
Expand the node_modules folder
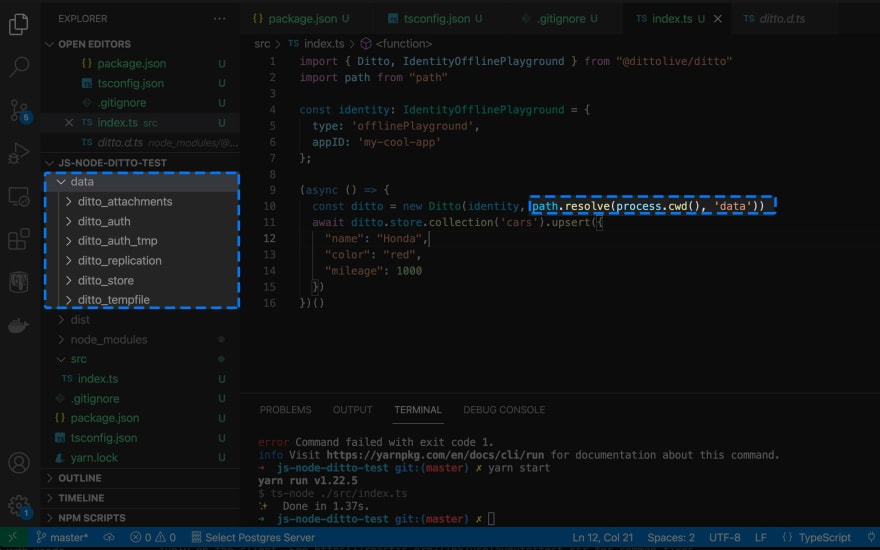[140, 340]
